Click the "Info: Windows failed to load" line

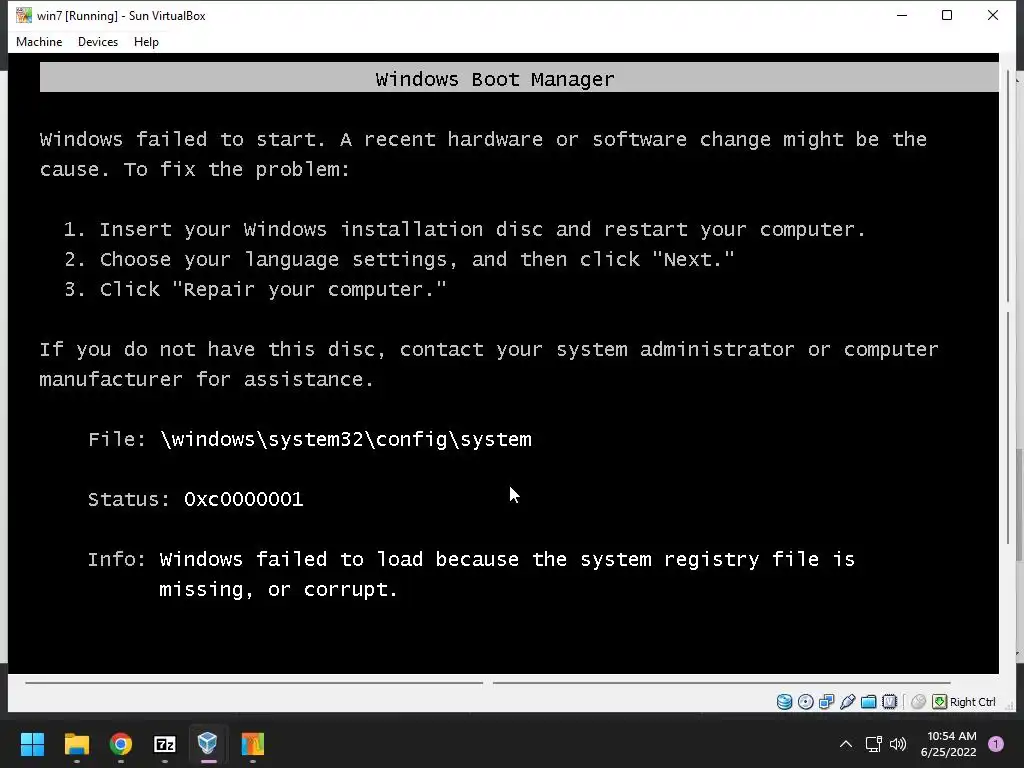point(471,560)
